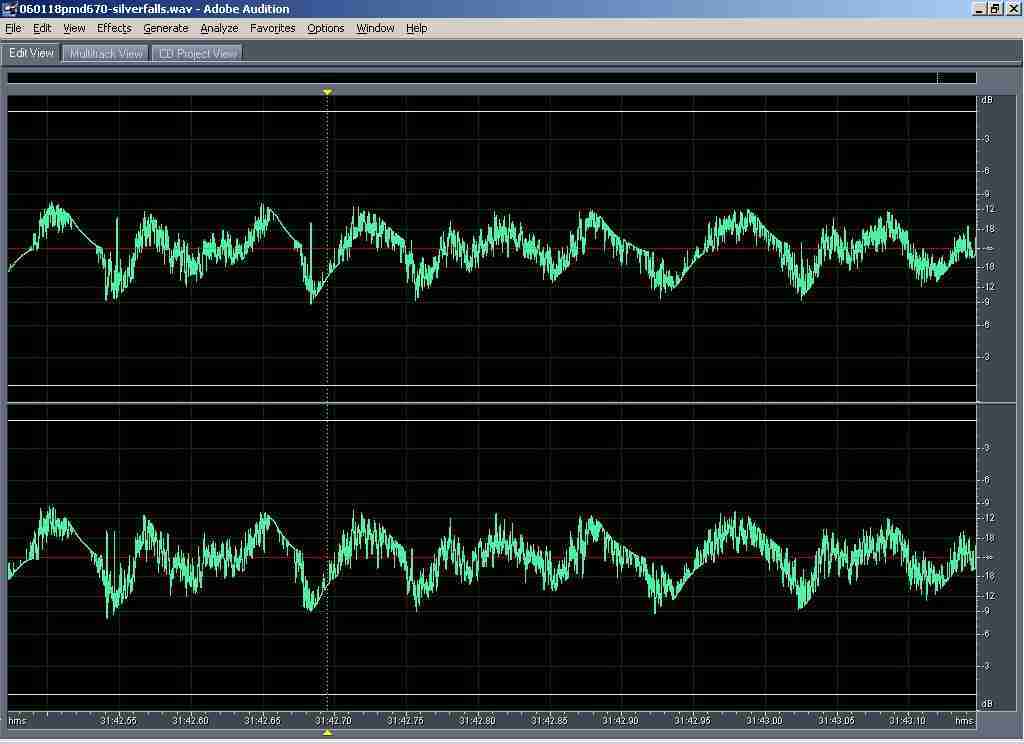Switch to the Multitrack View tab
The image size is (1024, 744).
pyautogui.click(x=106, y=54)
